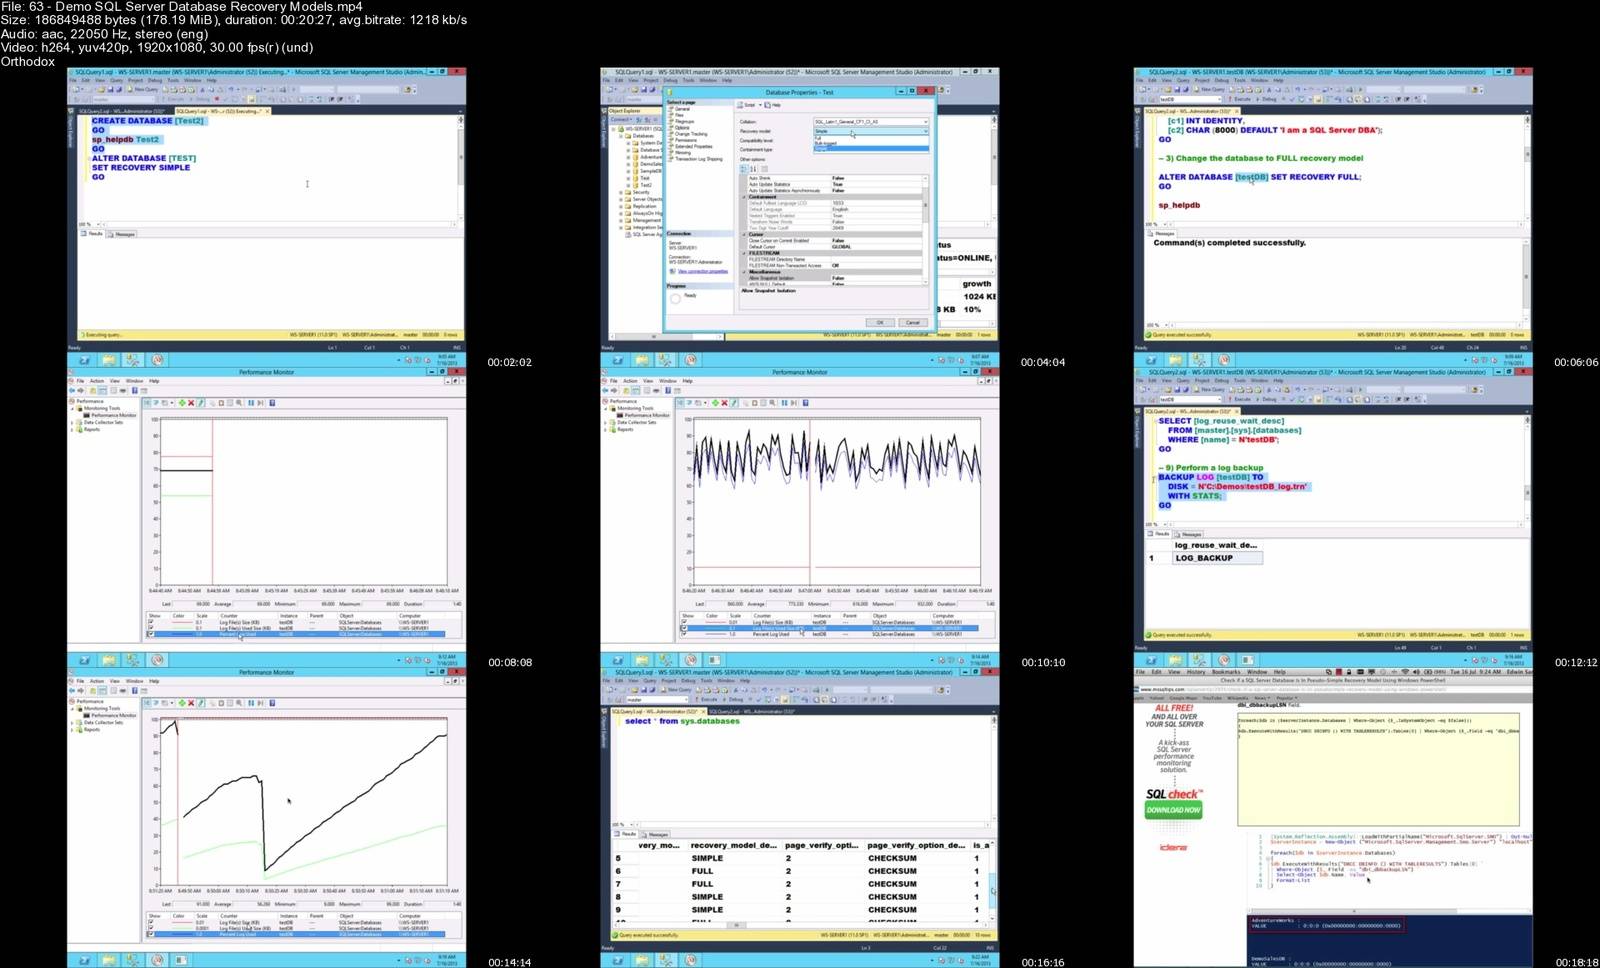This screenshot has height=968, width=1600.
Task: Click green Add counter icon in 00:10:10 frame
Action: point(715,403)
